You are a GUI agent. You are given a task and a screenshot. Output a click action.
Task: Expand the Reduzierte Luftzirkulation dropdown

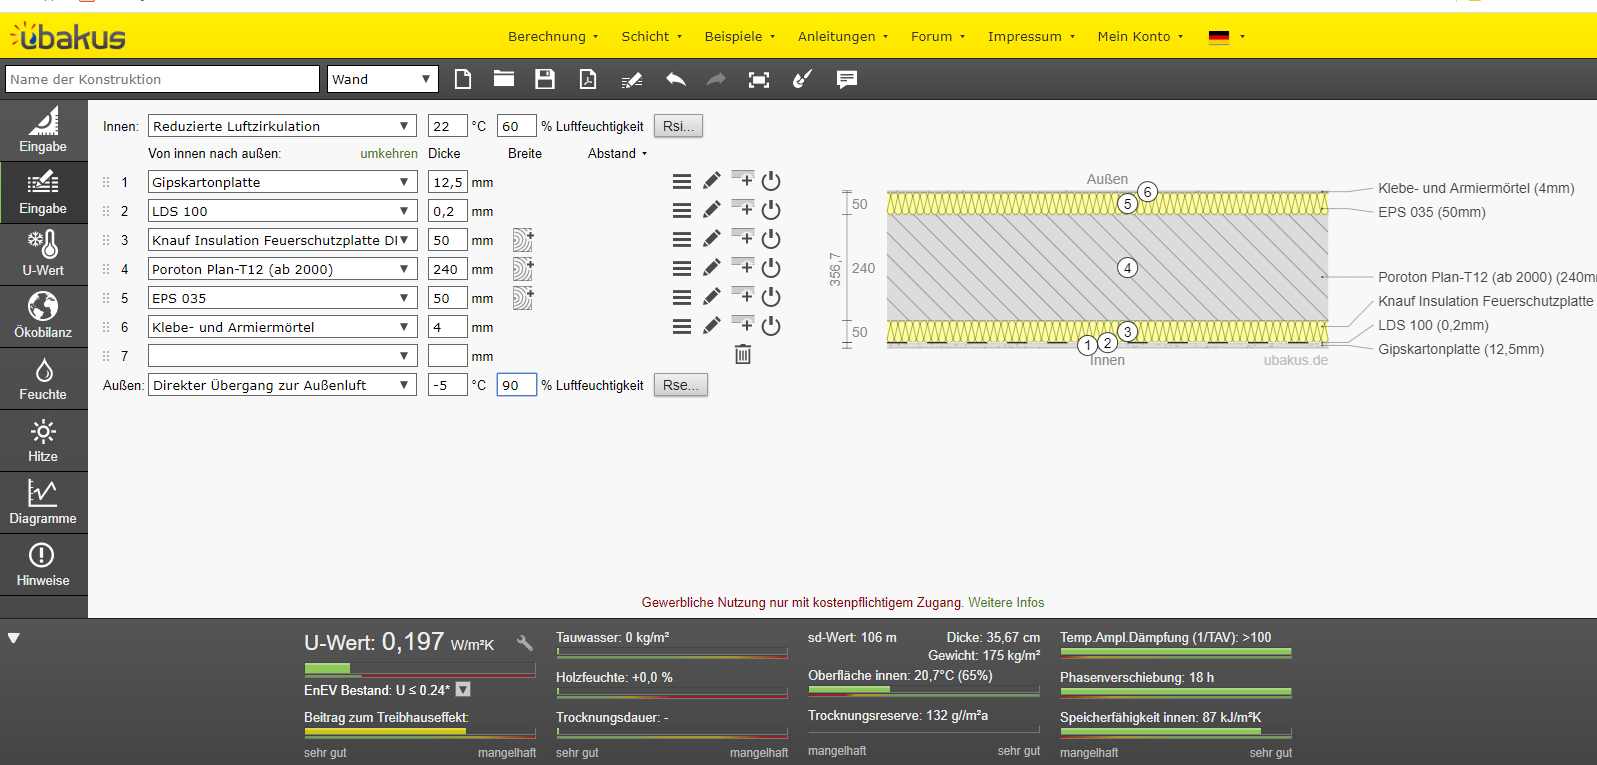pos(282,126)
